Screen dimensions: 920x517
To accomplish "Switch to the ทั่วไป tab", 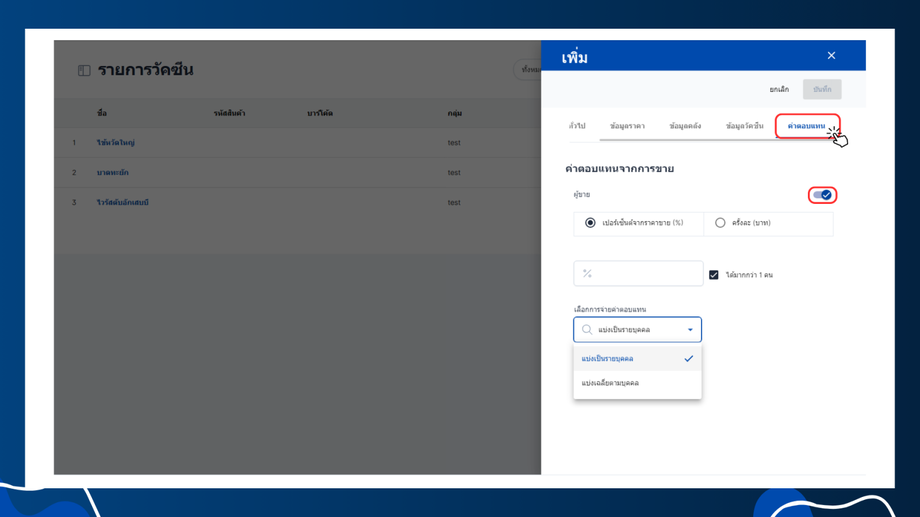I will coord(577,126).
